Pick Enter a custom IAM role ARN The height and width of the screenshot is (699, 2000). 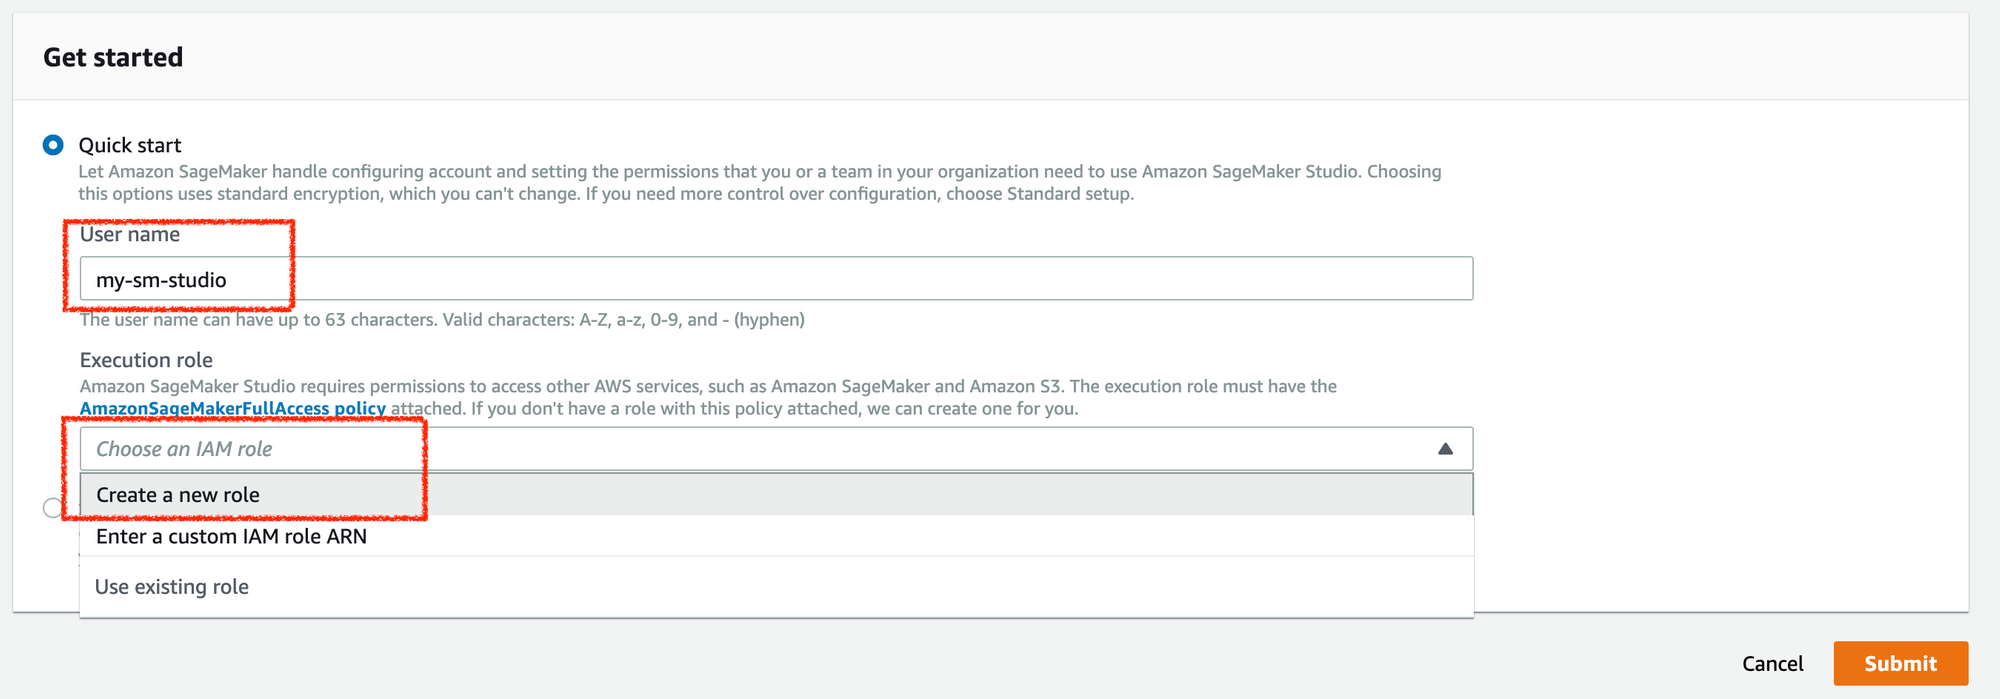(231, 537)
